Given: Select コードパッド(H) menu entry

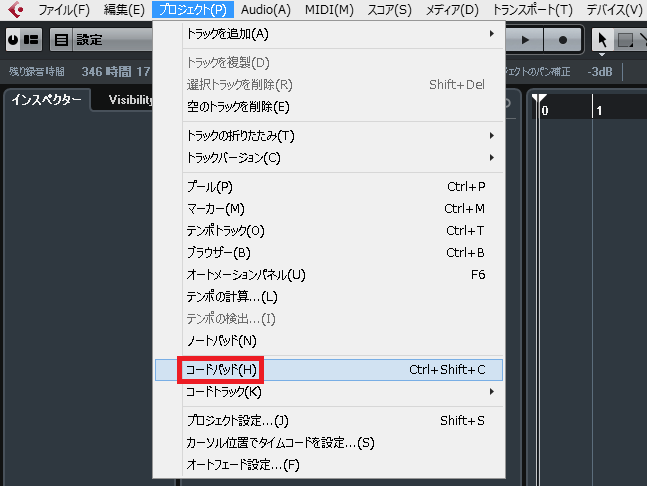Looking at the screenshot, I should [x=329, y=370].
